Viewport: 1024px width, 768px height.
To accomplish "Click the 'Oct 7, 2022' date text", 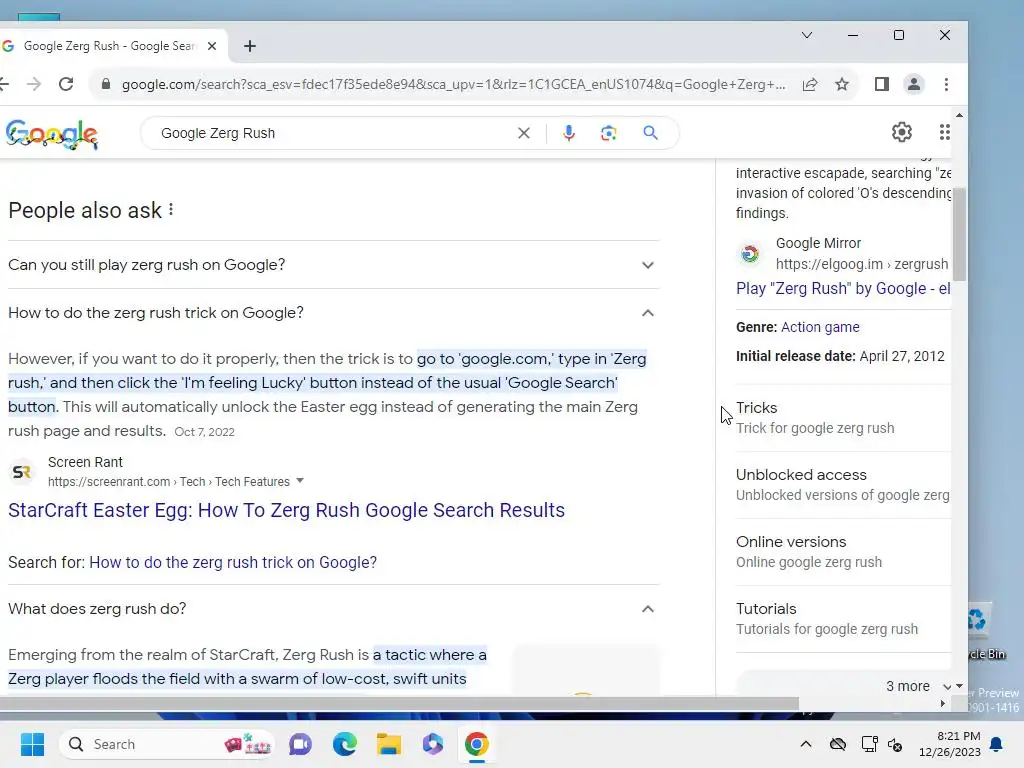I will [204, 432].
